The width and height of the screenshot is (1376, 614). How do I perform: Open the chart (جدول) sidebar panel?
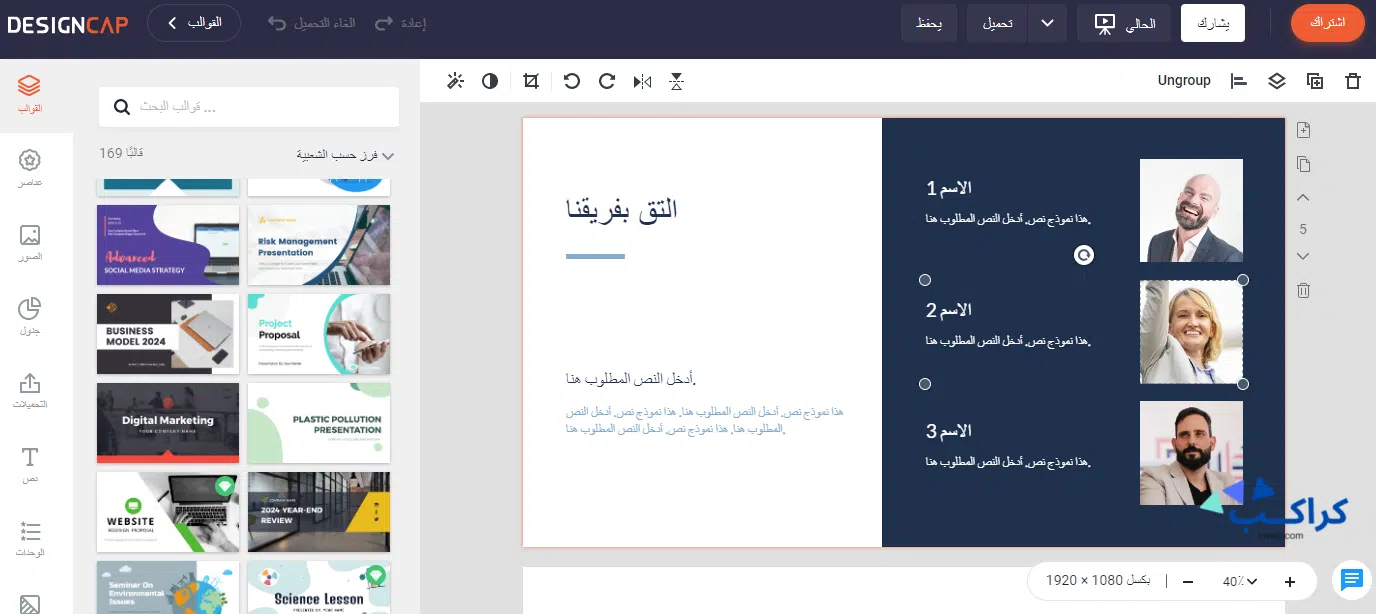tap(30, 316)
